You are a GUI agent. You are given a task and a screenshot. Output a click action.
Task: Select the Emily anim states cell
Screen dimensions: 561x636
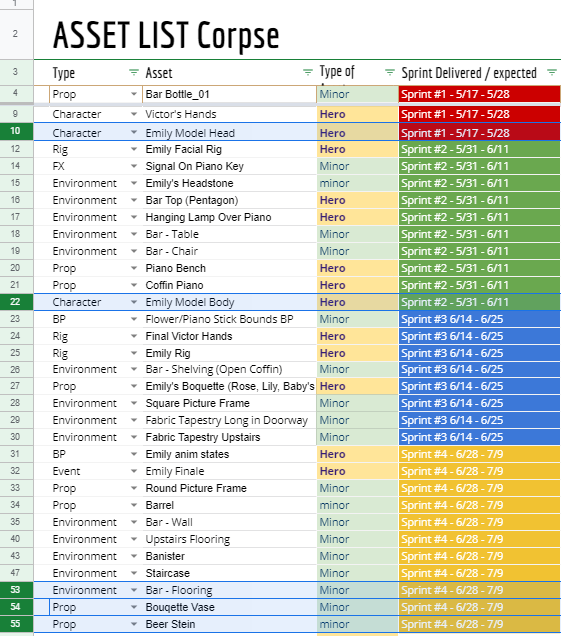click(x=229, y=454)
